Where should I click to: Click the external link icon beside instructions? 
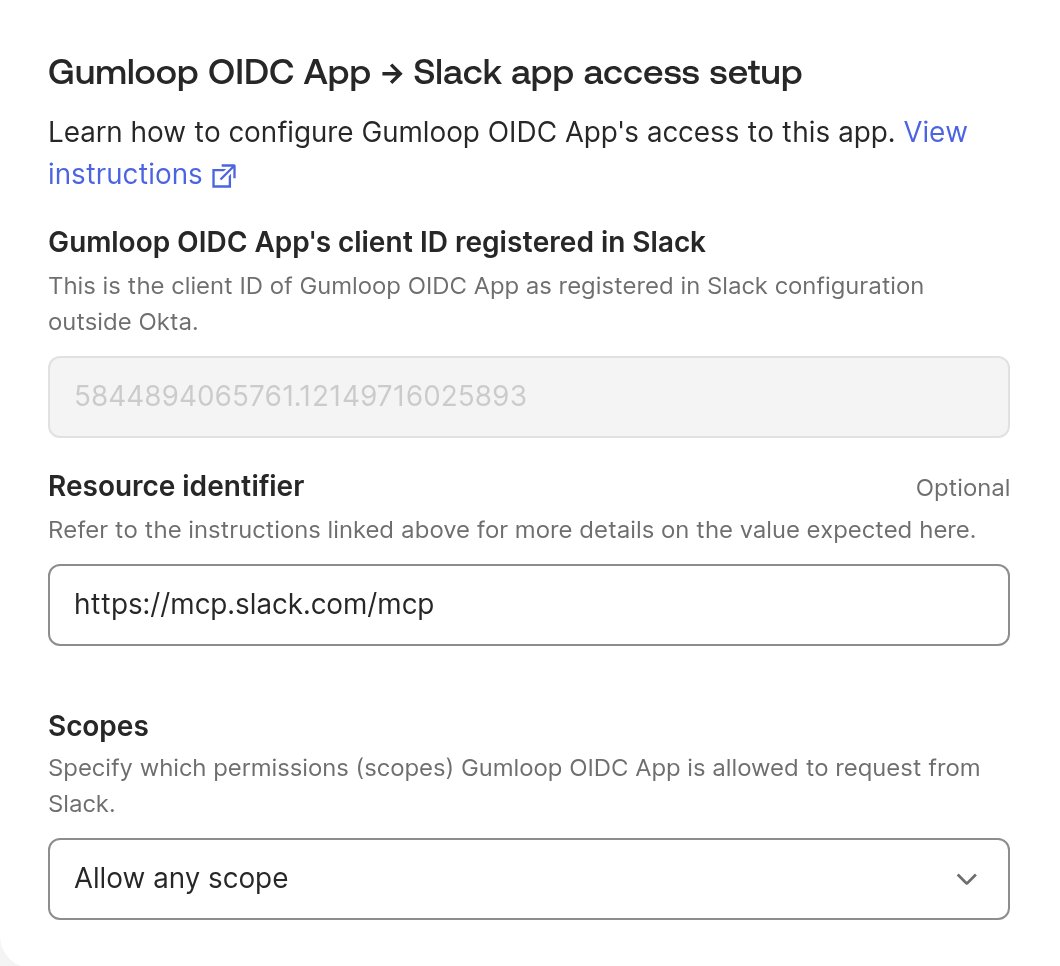coord(224,176)
